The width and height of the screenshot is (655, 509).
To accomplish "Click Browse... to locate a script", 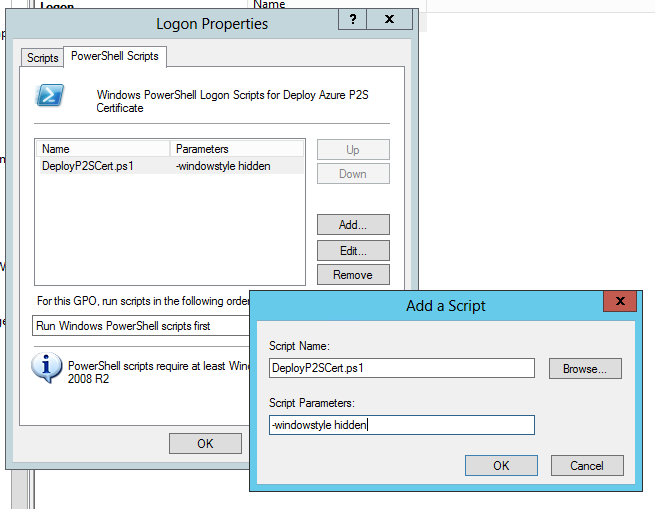I will (585, 369).
